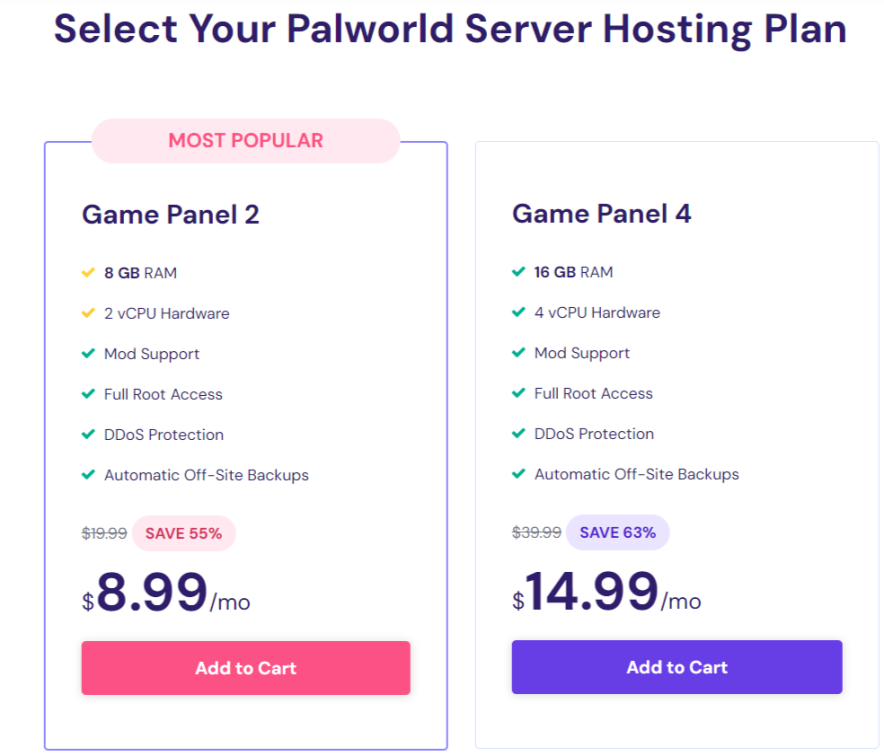
Task: Click checkmark icon beside 8 GB RAM
Action: pyautogui.click(x=88, y=272)
